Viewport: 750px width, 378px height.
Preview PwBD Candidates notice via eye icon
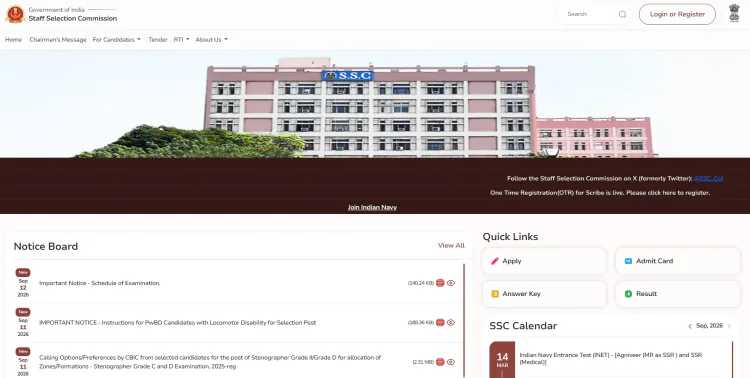click(451, 322)
